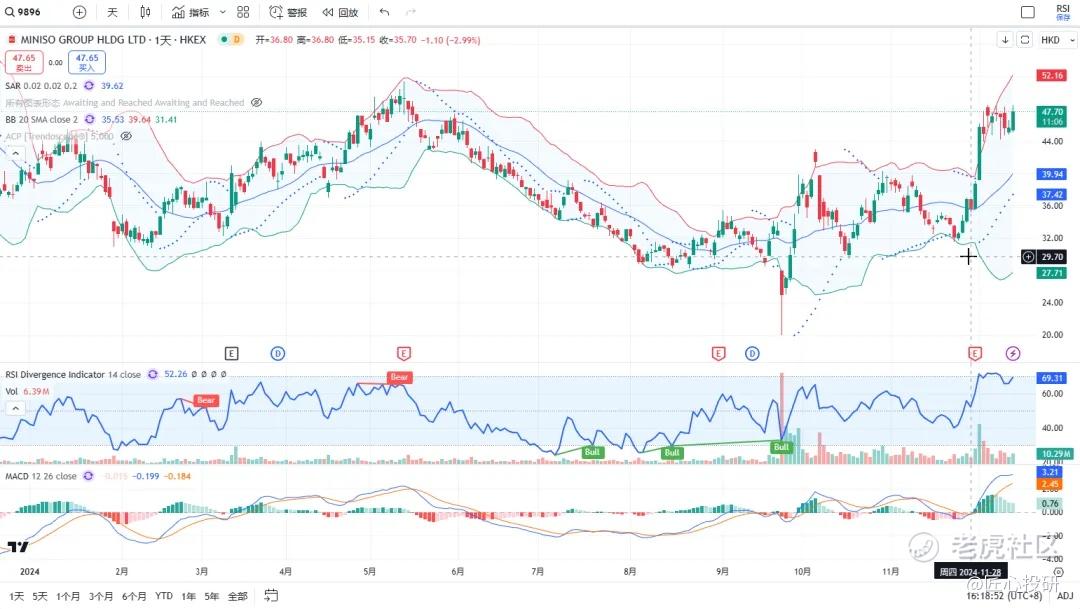Select the 1个月 range tab

68,596
